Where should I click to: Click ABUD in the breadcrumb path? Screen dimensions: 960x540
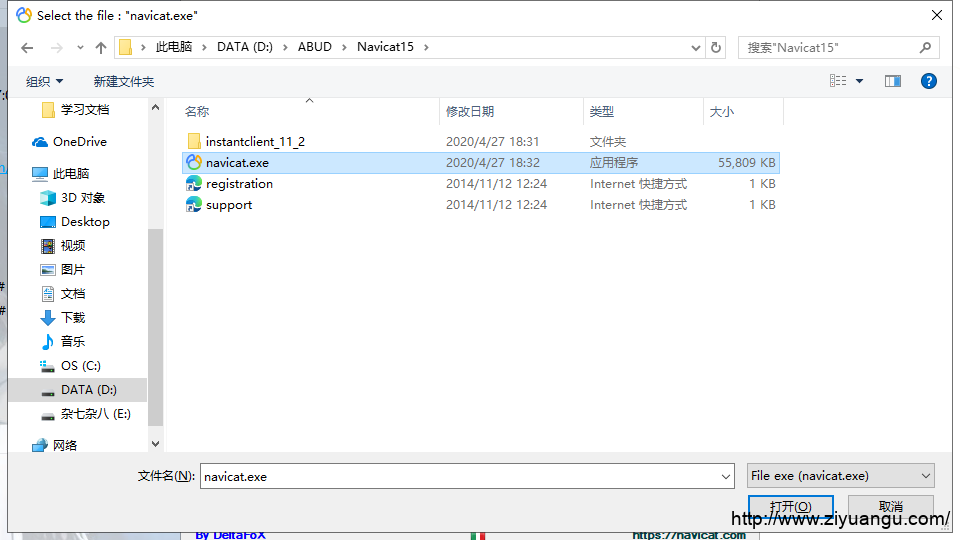(x=315, y=47)
